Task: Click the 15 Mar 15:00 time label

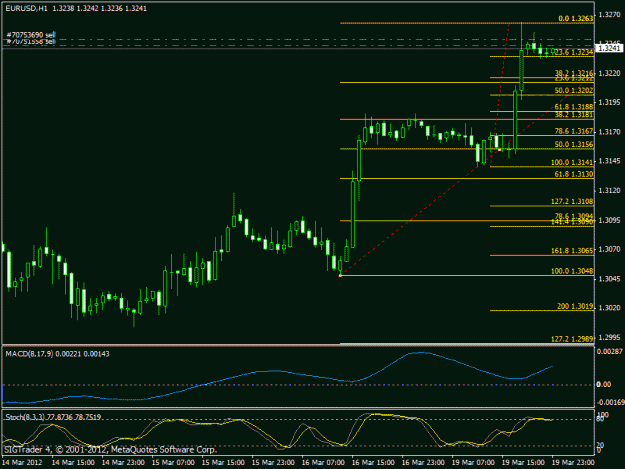Action: pyautogui.click(x=223, y=462)
